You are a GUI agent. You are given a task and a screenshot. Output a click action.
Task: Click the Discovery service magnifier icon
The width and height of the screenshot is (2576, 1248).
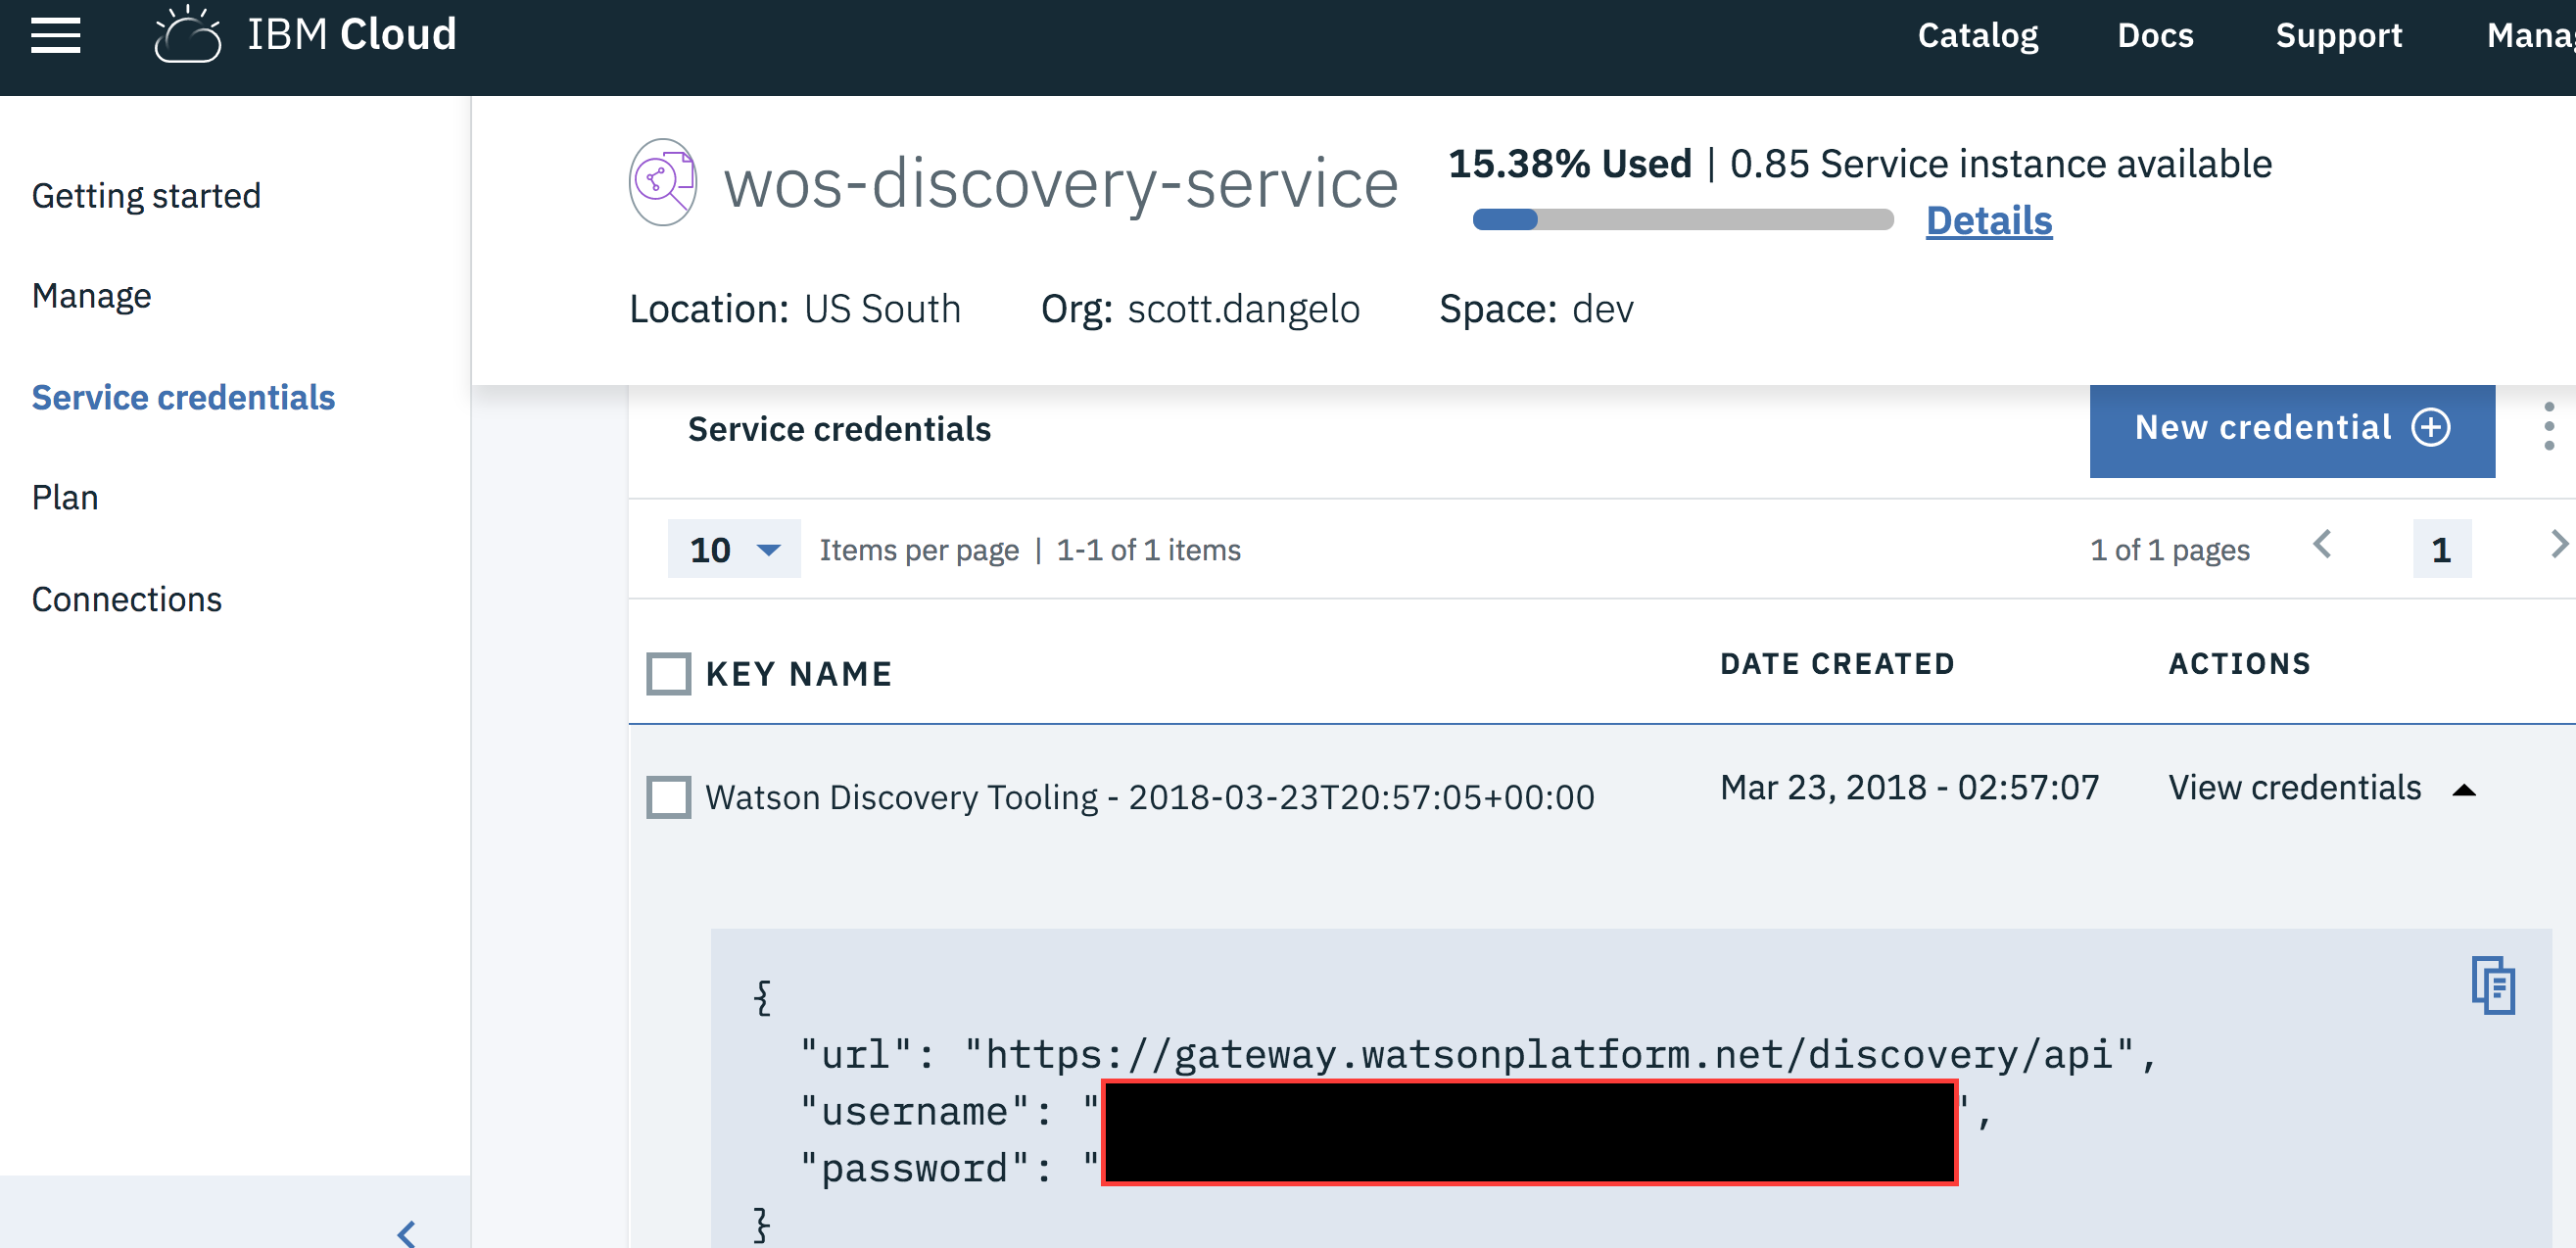[x=662, y=182]
